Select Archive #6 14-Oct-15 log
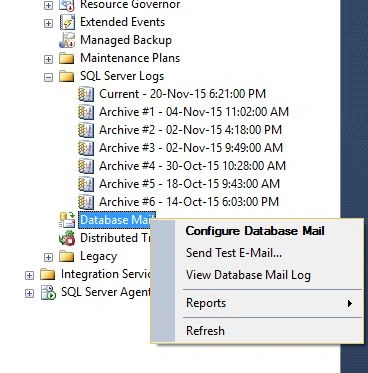The image size is (368, 373). tap(189, 202)
